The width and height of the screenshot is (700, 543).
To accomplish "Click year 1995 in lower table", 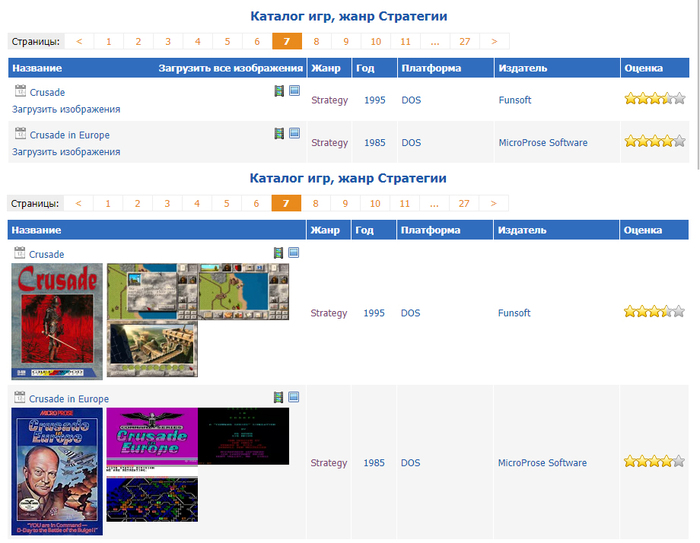I will (x=374, y=313).
